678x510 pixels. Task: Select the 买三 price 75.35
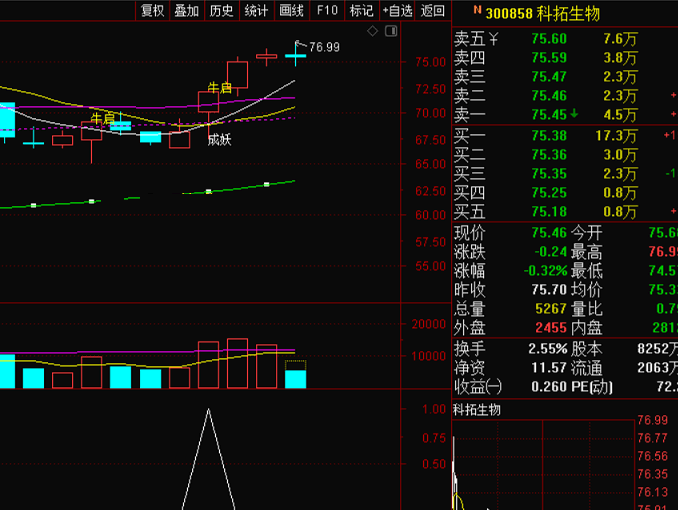point(549,174)
